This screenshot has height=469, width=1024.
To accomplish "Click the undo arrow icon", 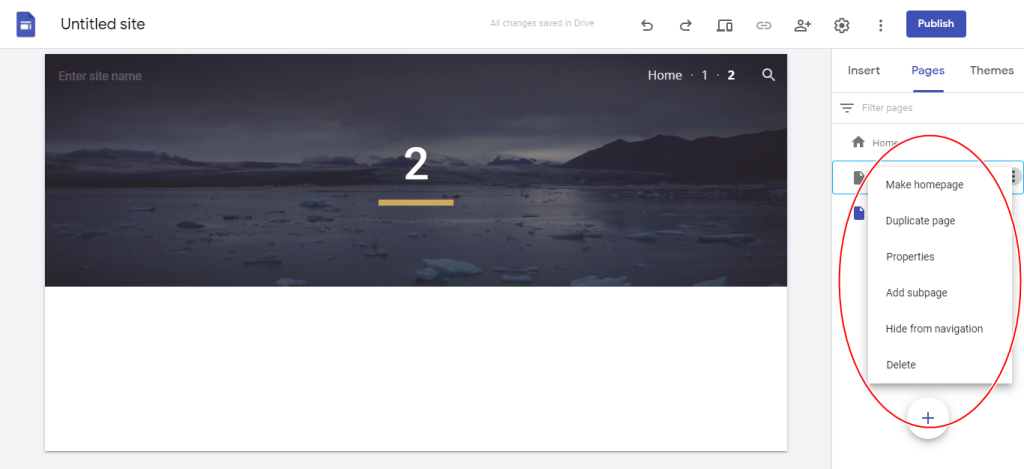I will [x=647, y=25].
